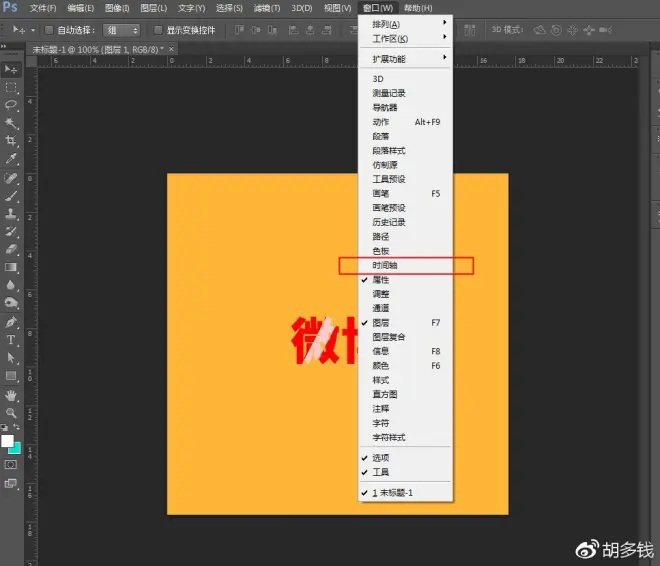Toggle the checked 属性 panel entry
The height and width of the screenshot is (566, 660).
coord(406,280)
